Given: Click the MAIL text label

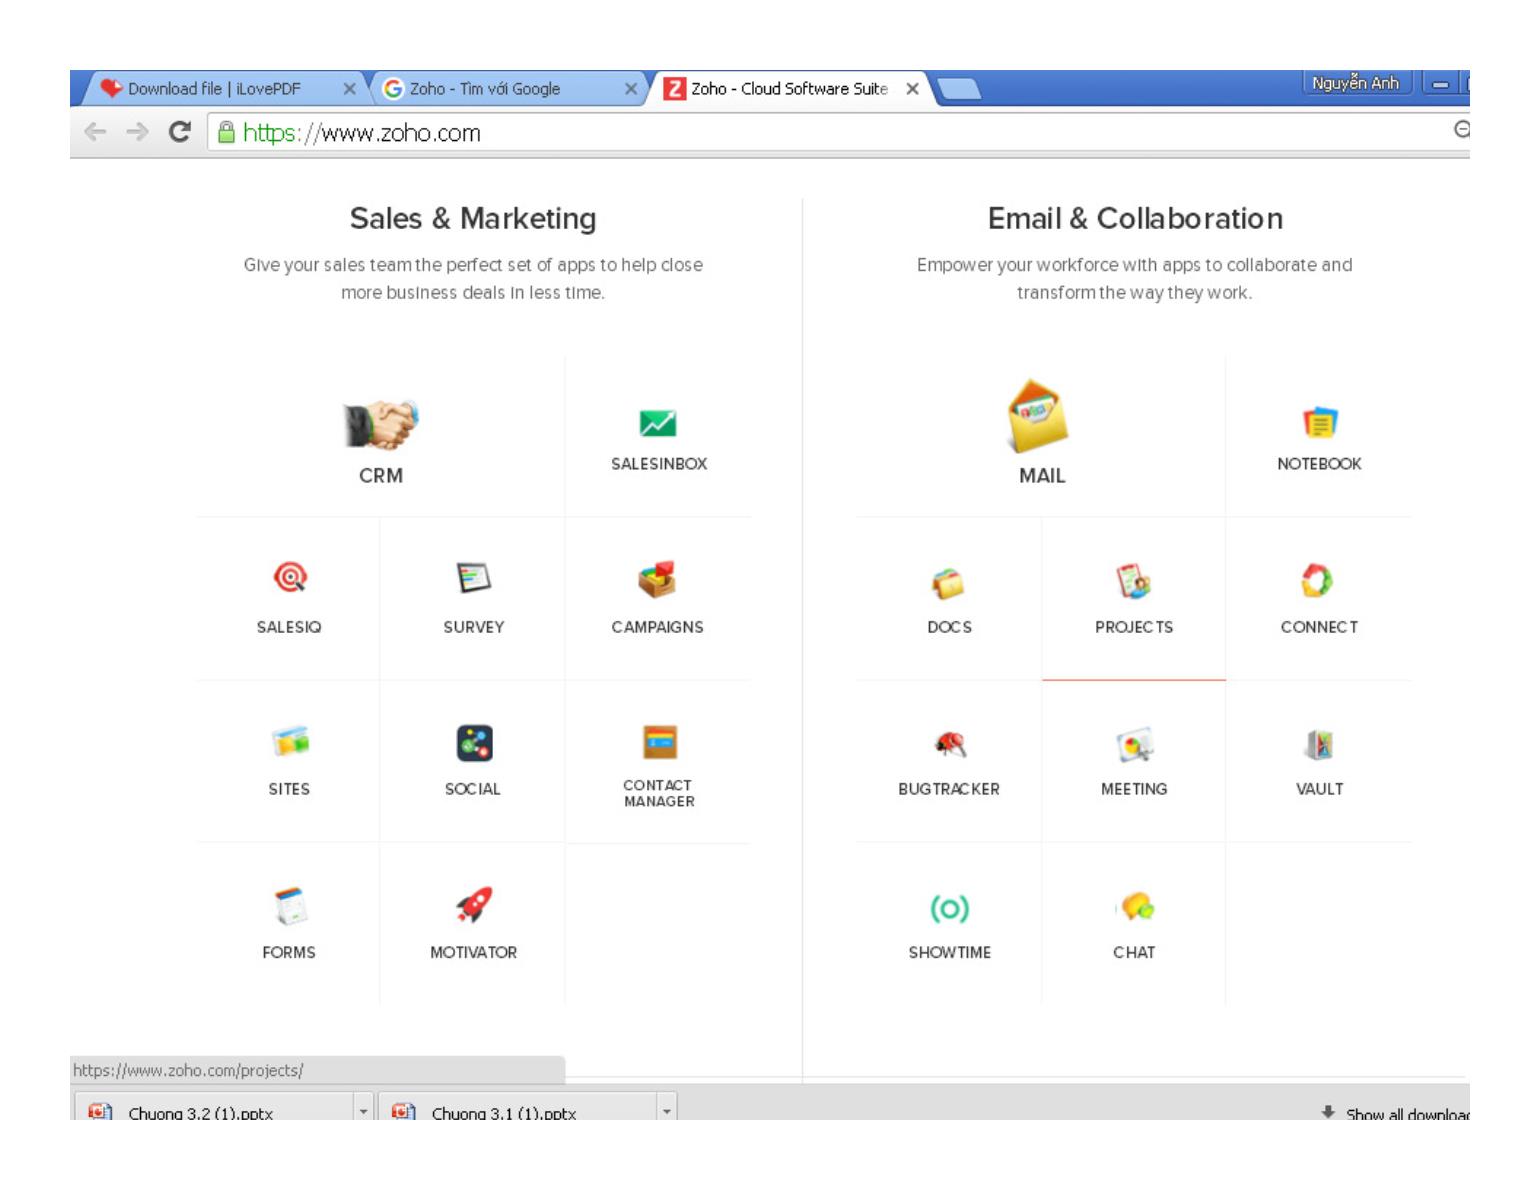Looking at the screenshot, I should click(1042, 476).
